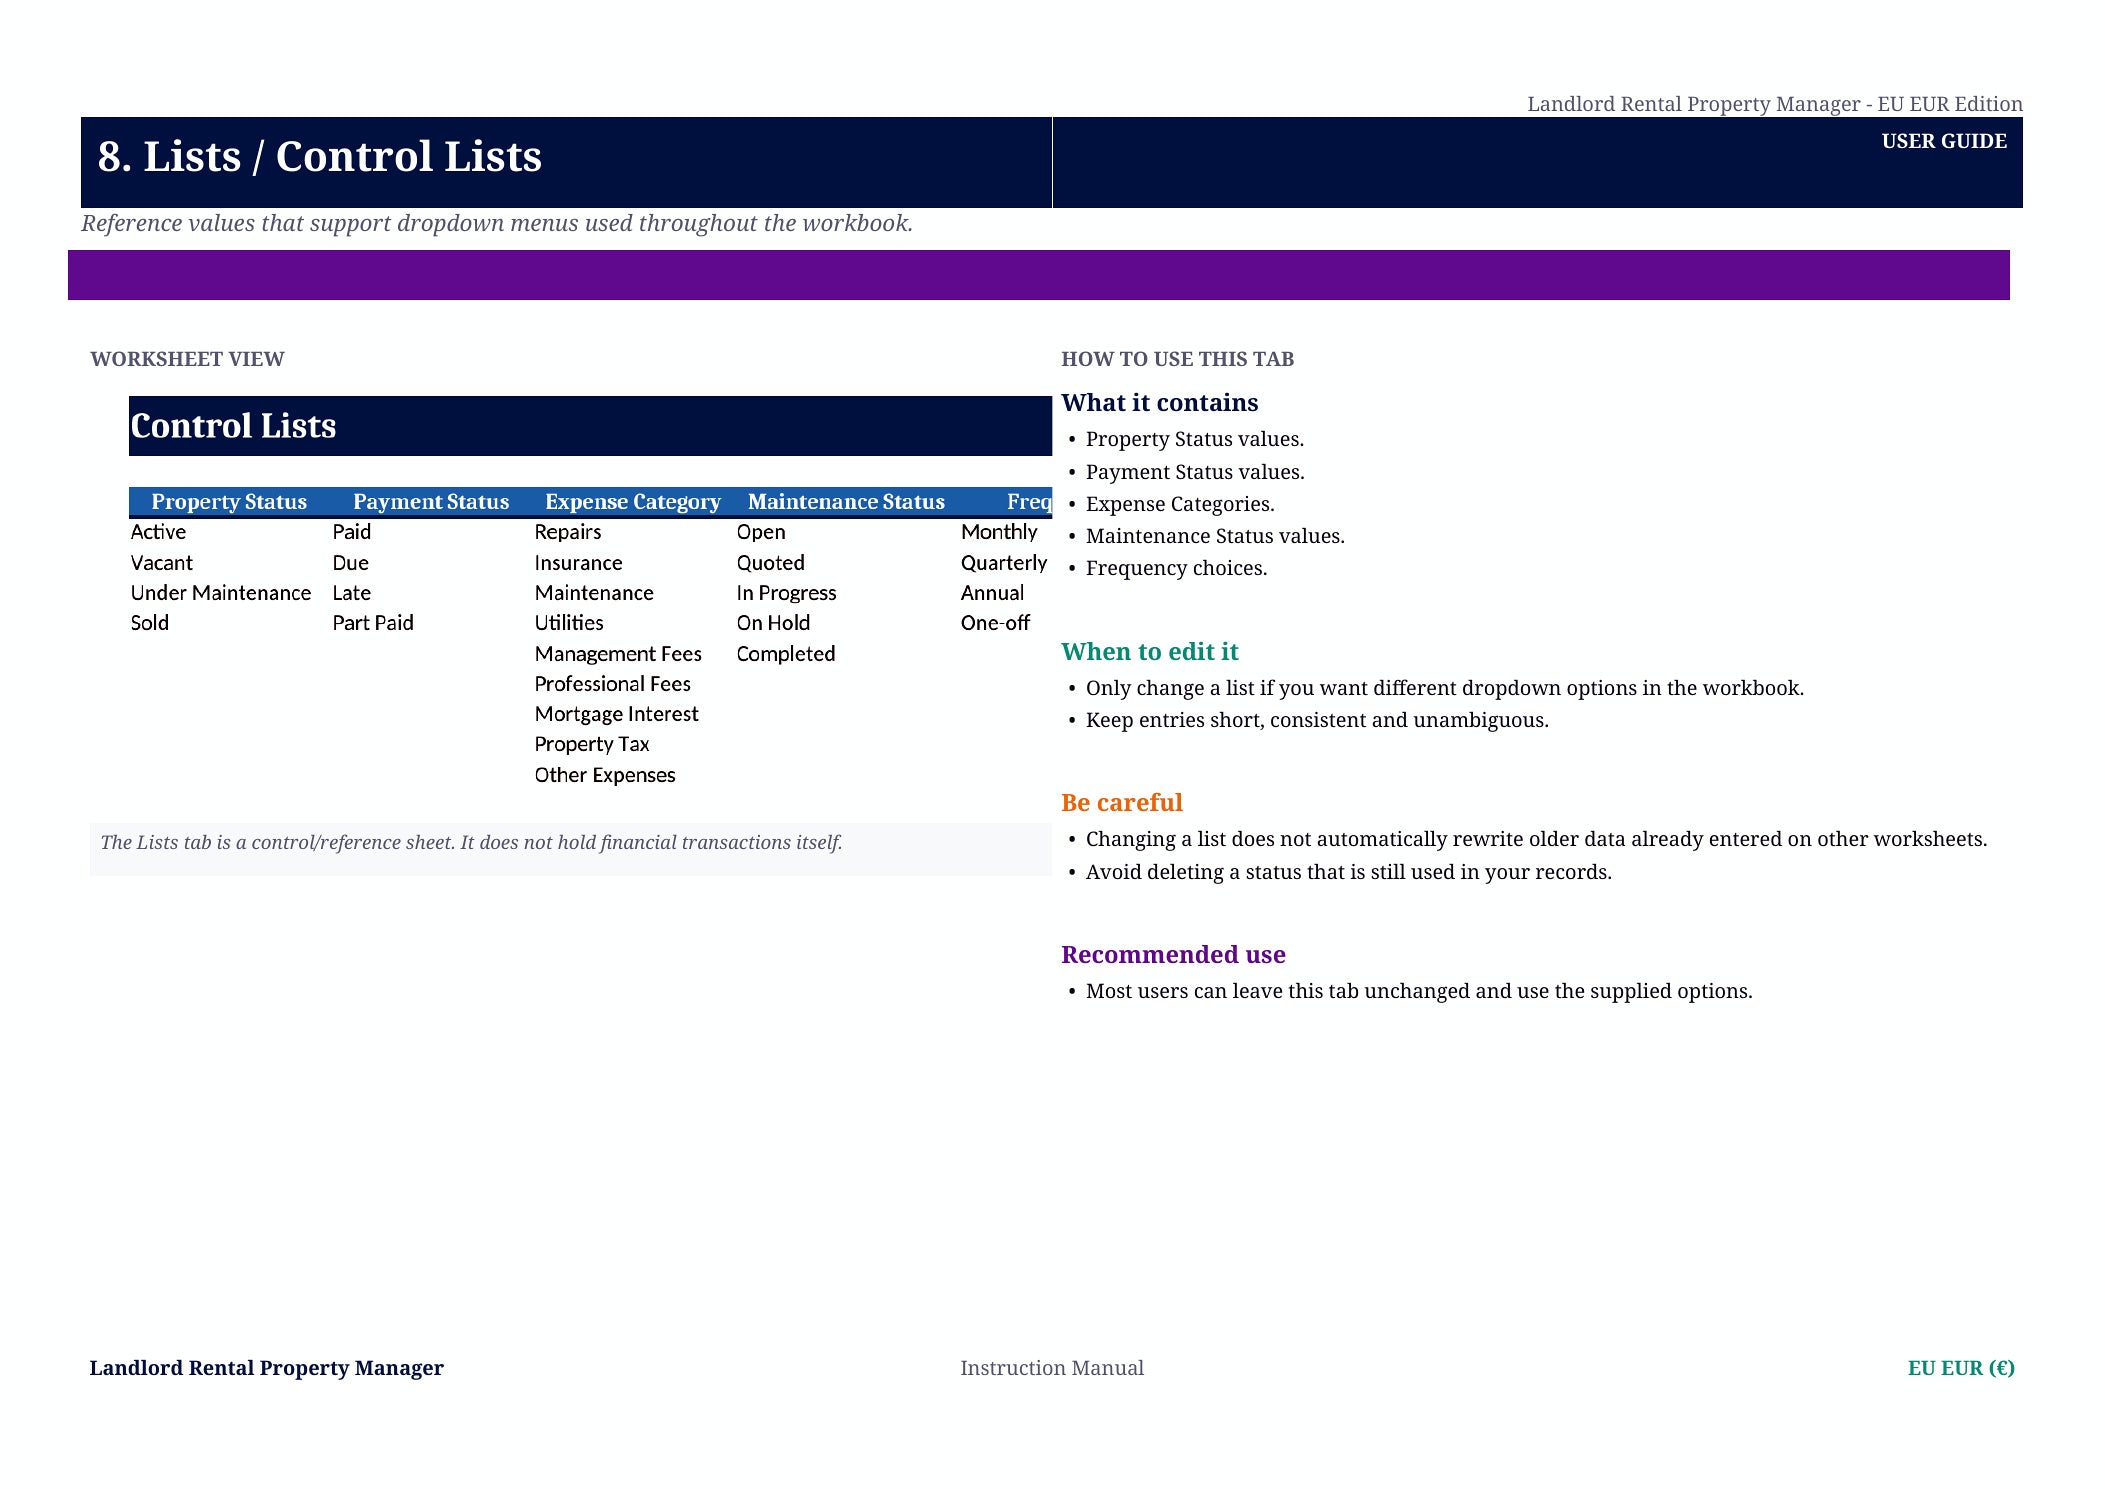Viewport: 2105px width, 1489px height.
Task: Click the 'Be careful' heading
Action: pyautogui.click(x=1121, y=803)
